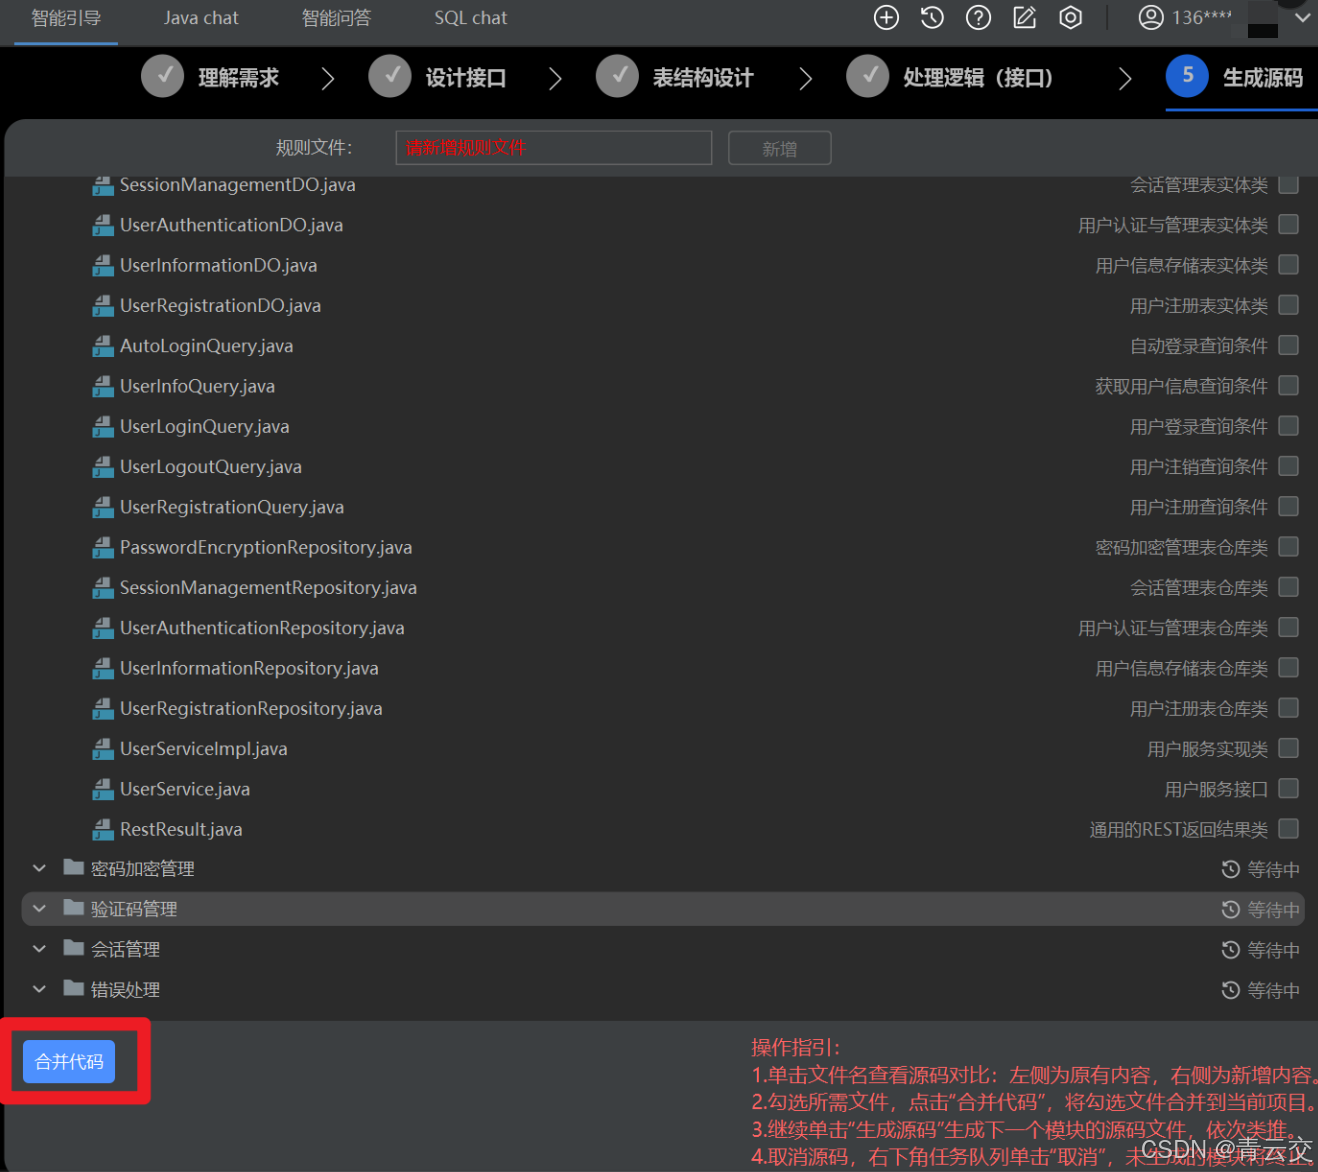Select the 用户登录查询条件 checkbox
The width and height of the screenshot is (1318, 1172).
click(1289, 426)
